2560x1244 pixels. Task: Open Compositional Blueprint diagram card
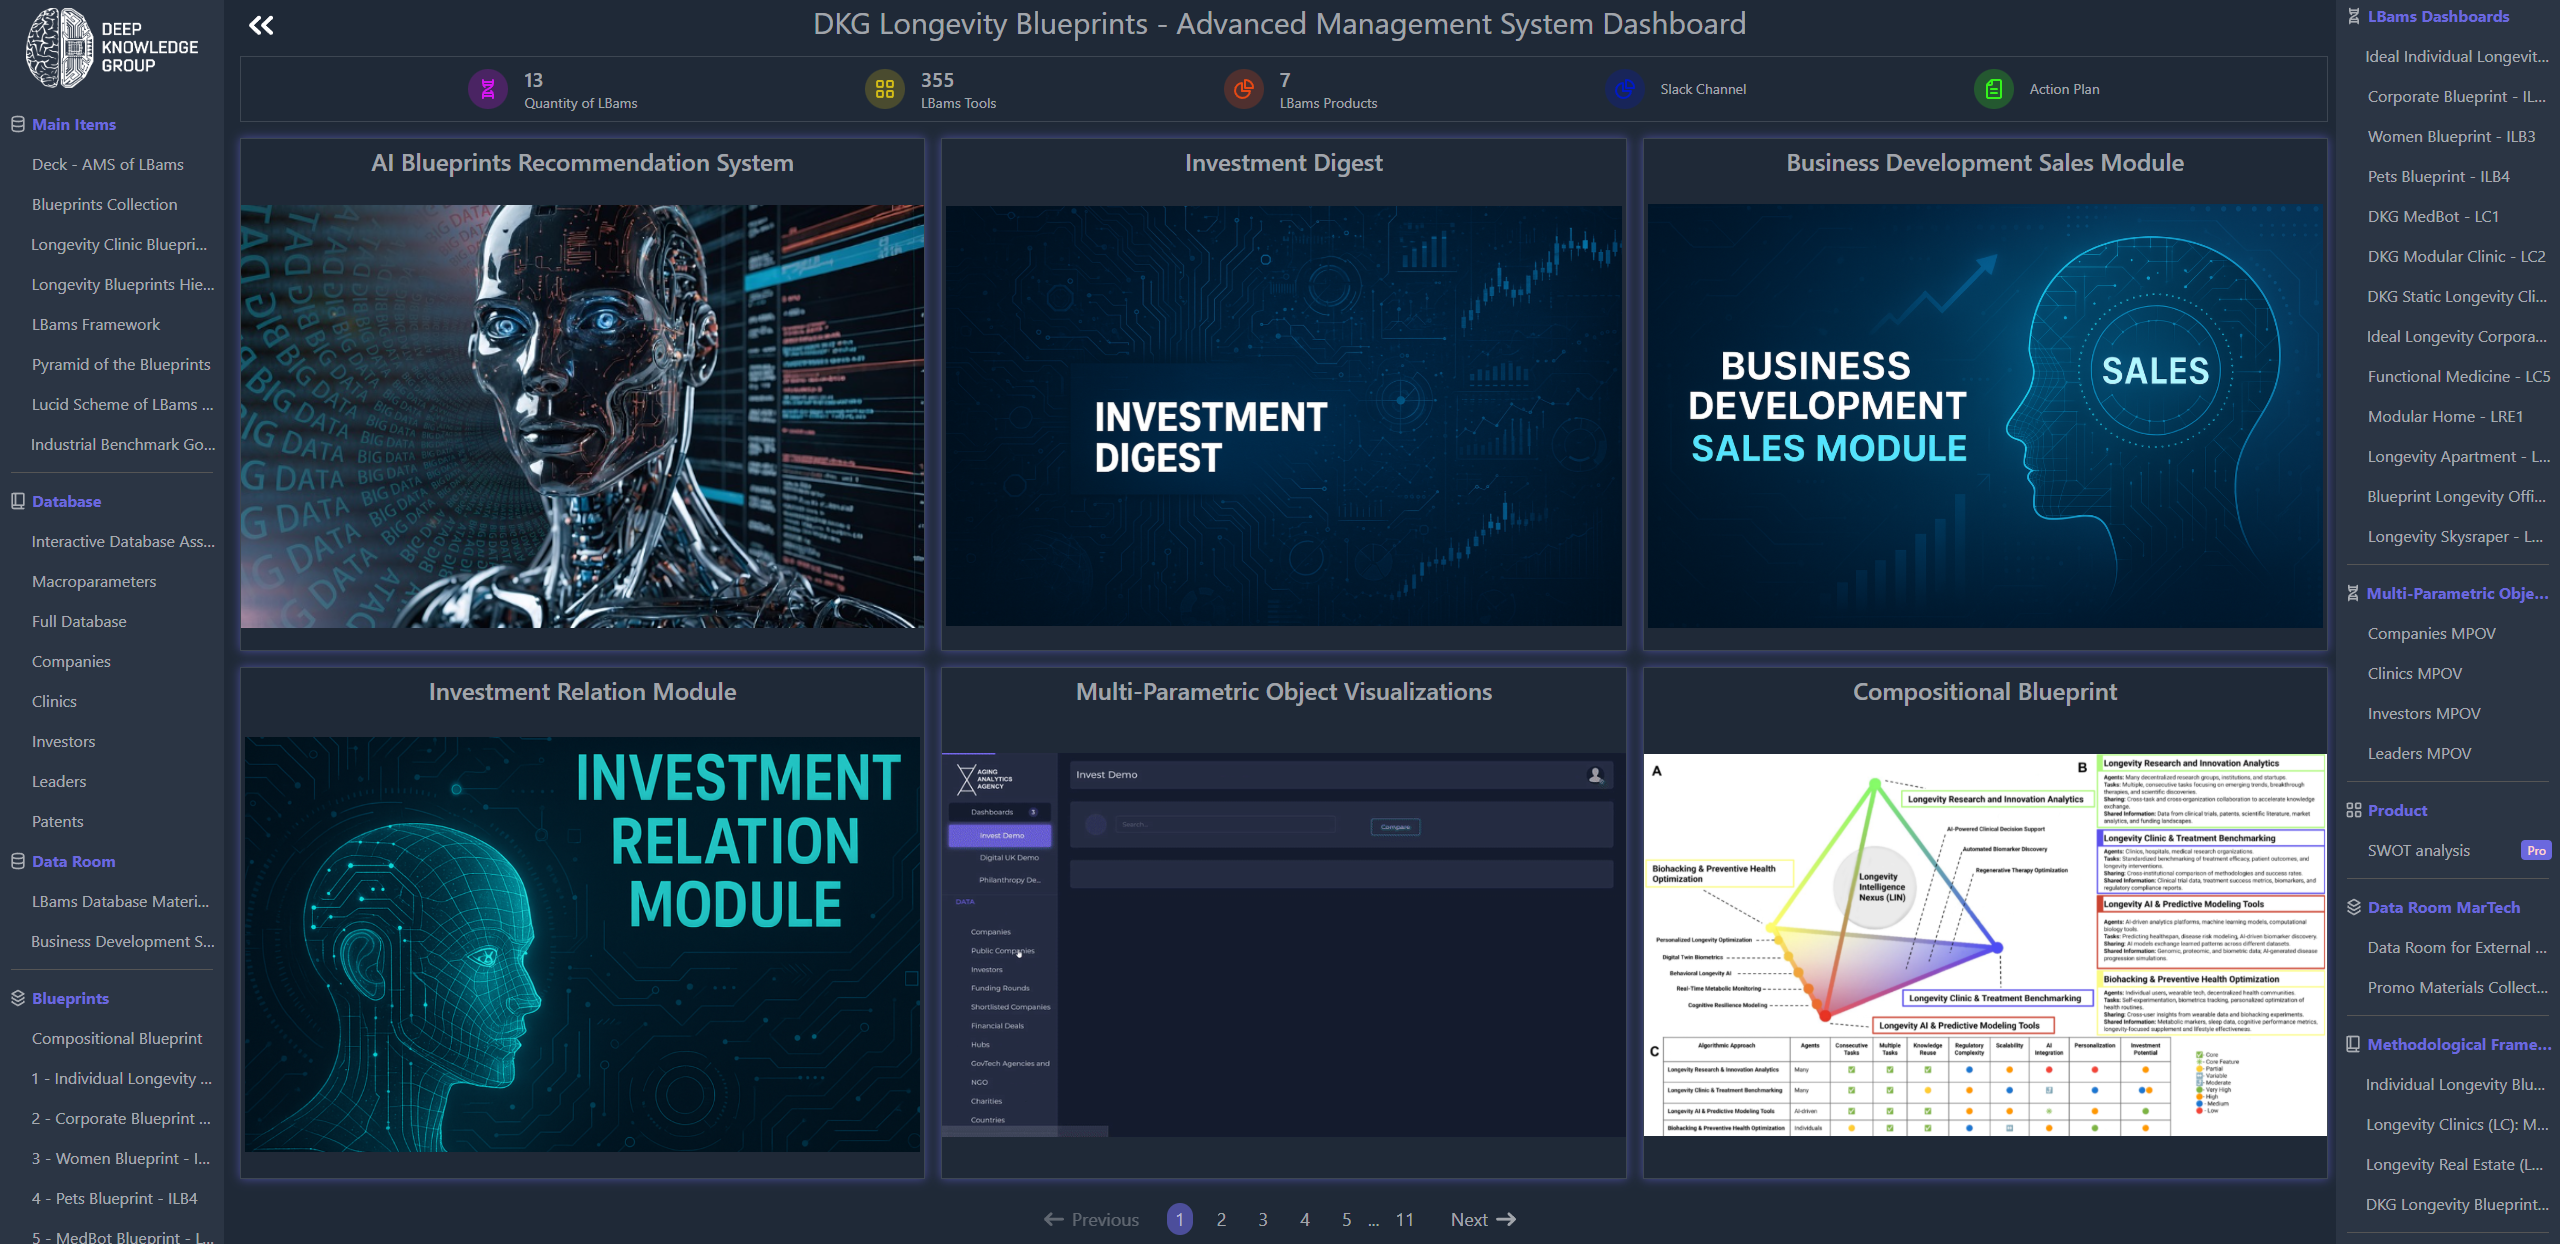point(1984,944)
